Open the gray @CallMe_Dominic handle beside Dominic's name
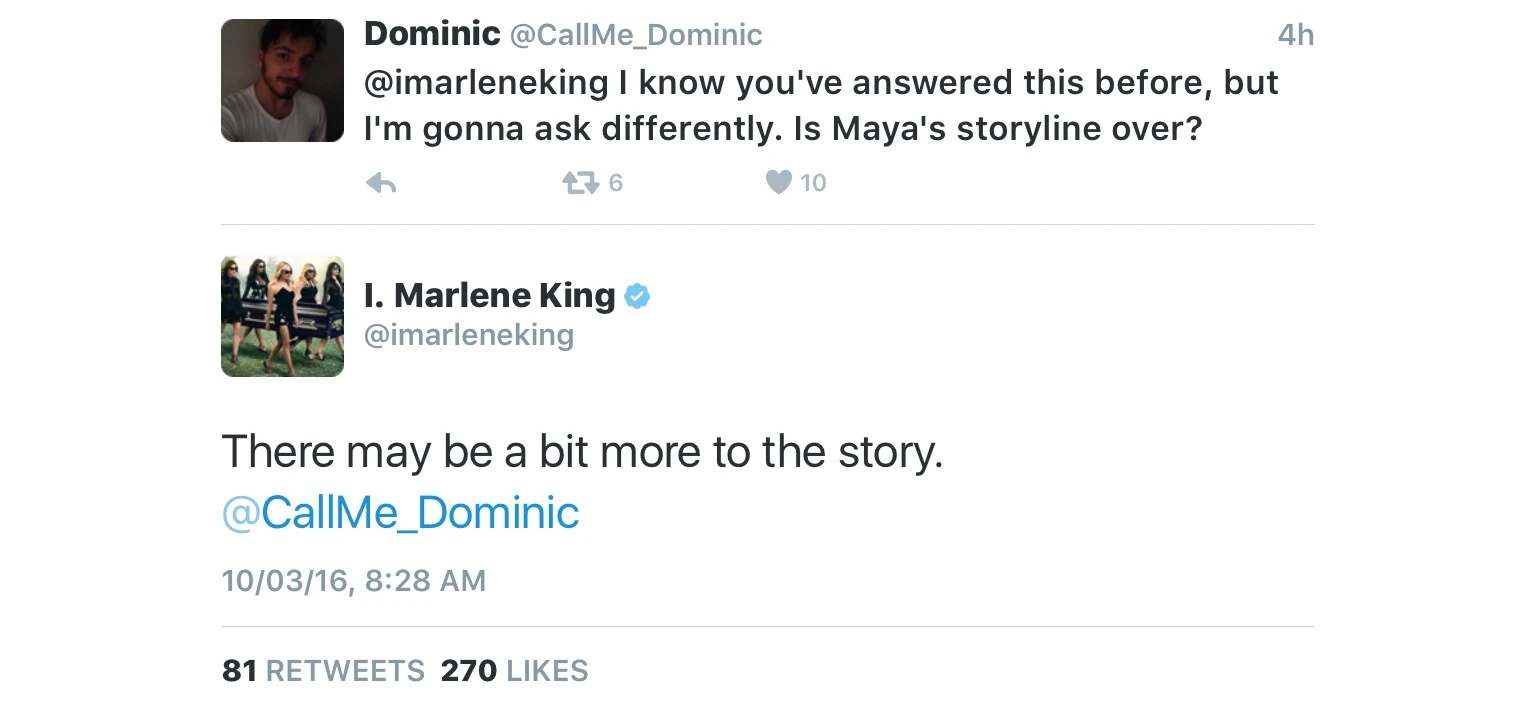1514x708 pixels. tap(636, 36)
